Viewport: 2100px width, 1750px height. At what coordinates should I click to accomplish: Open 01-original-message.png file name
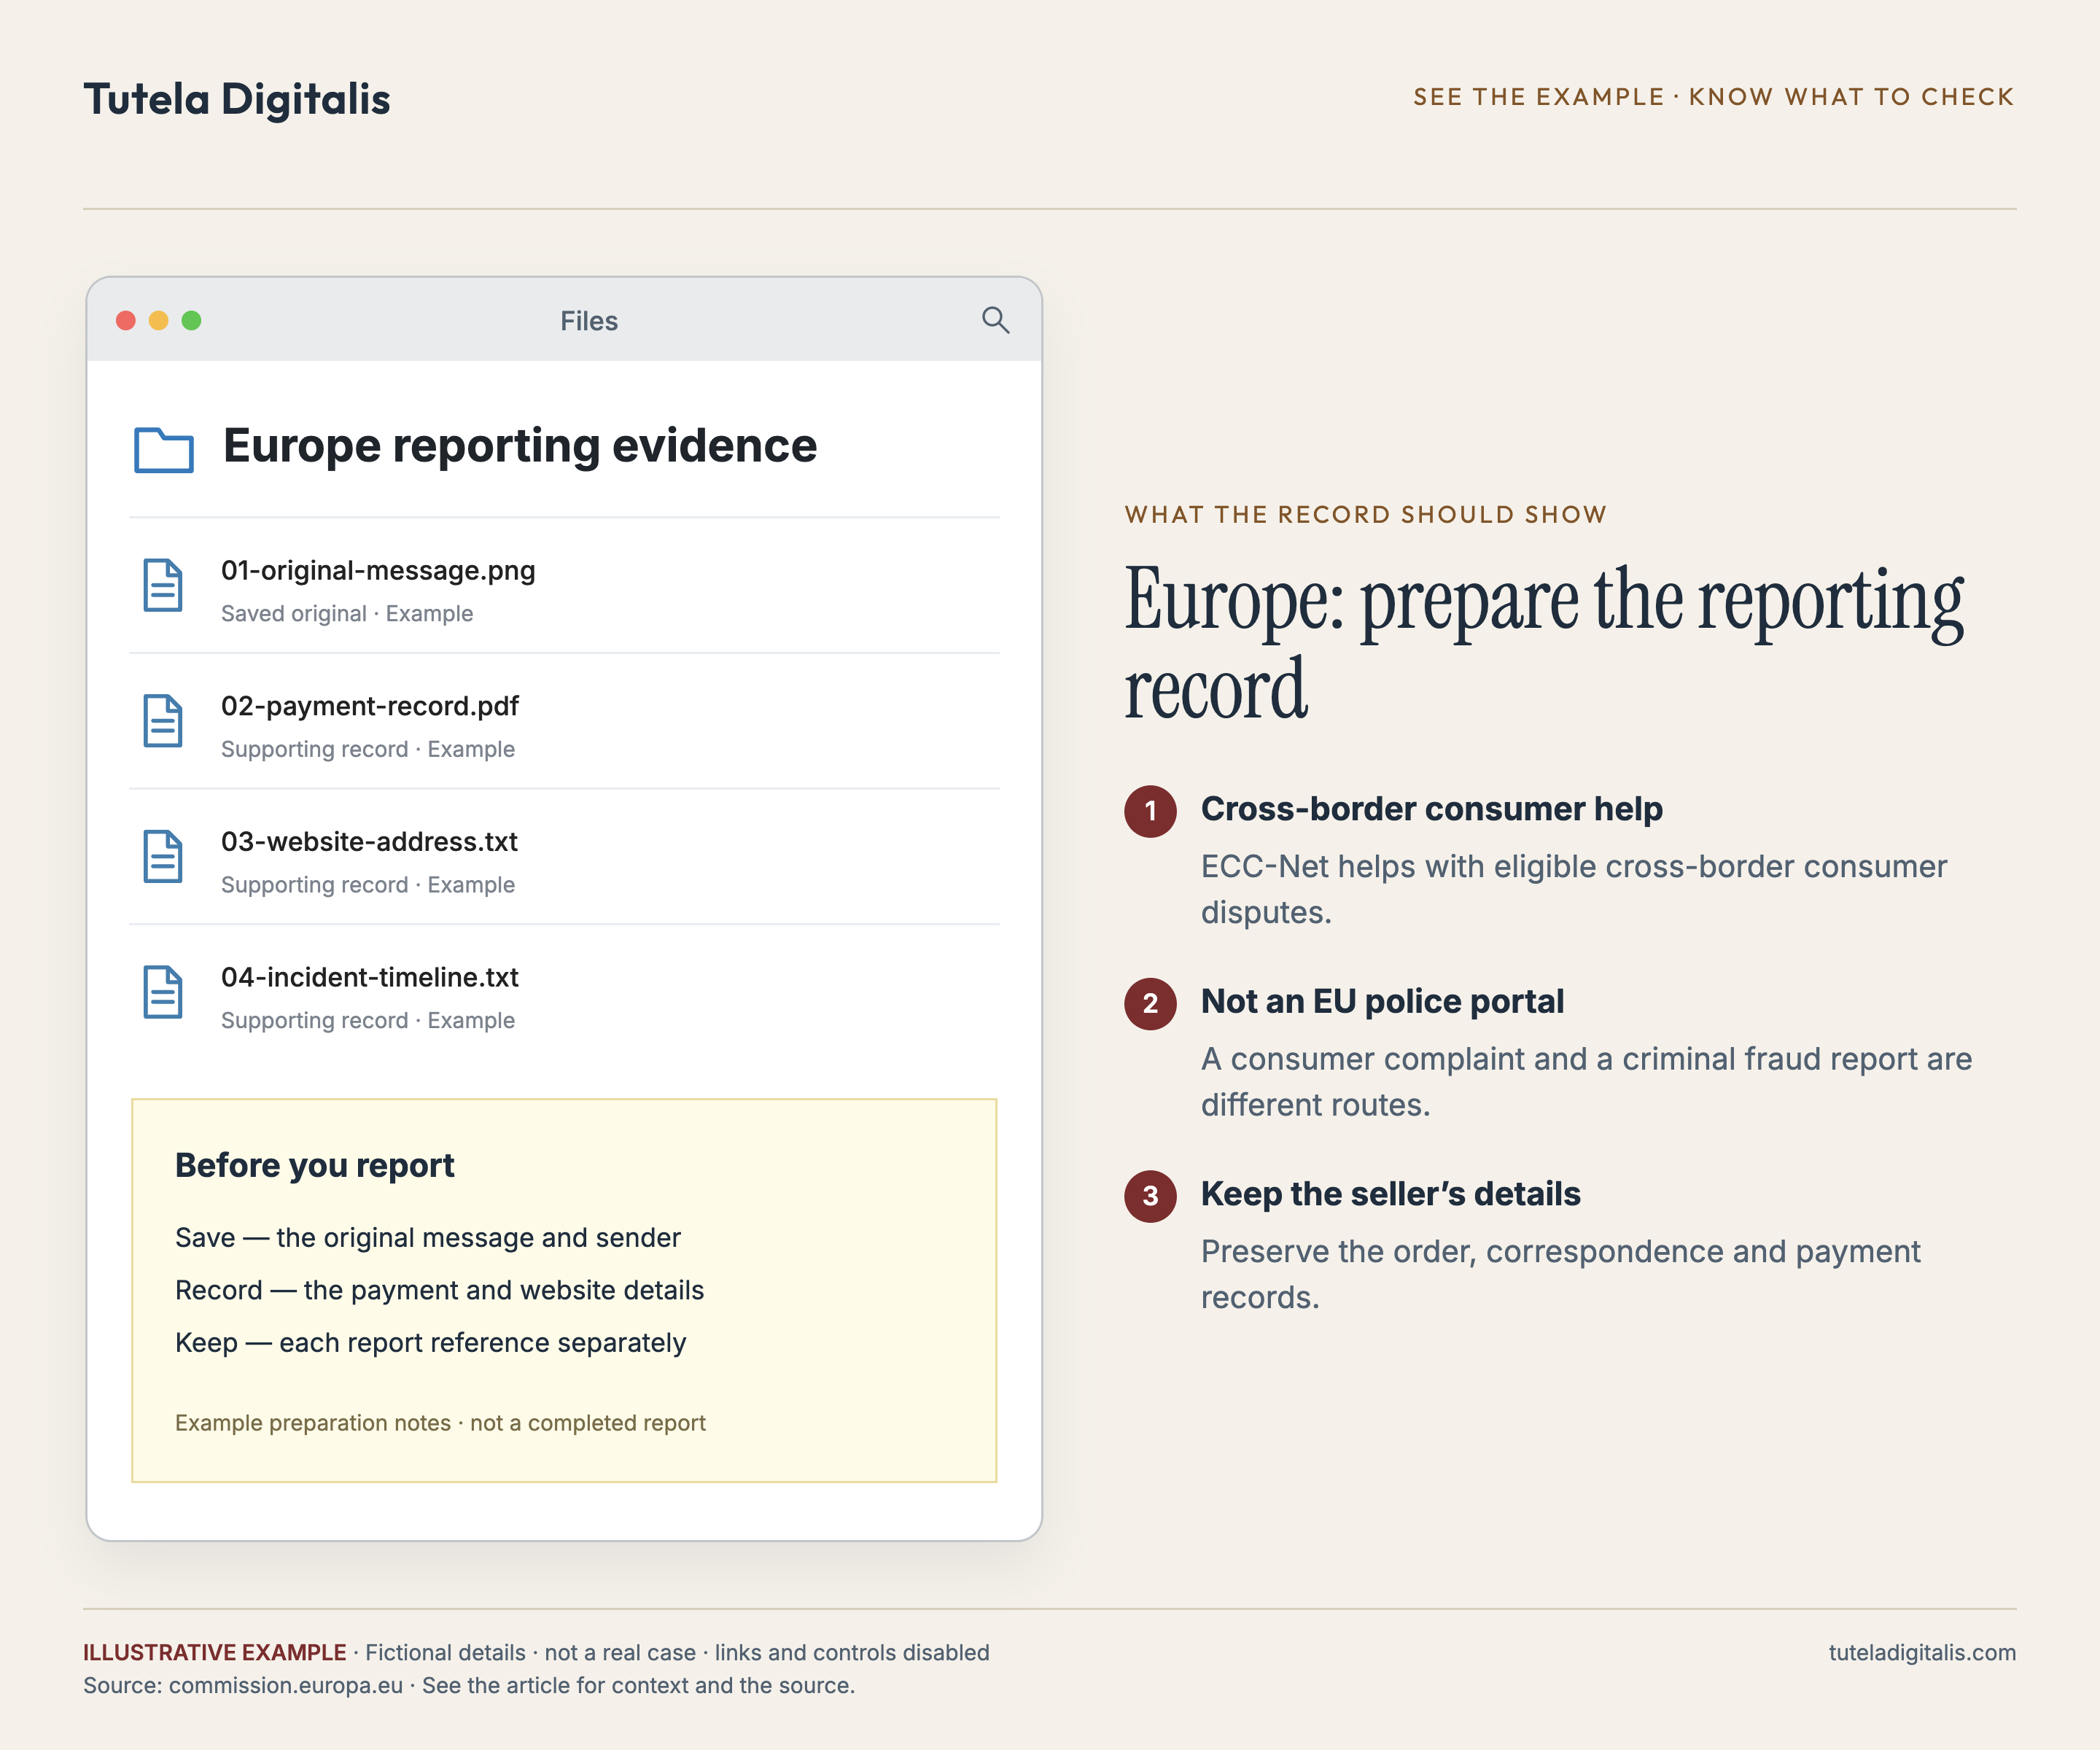378,570
